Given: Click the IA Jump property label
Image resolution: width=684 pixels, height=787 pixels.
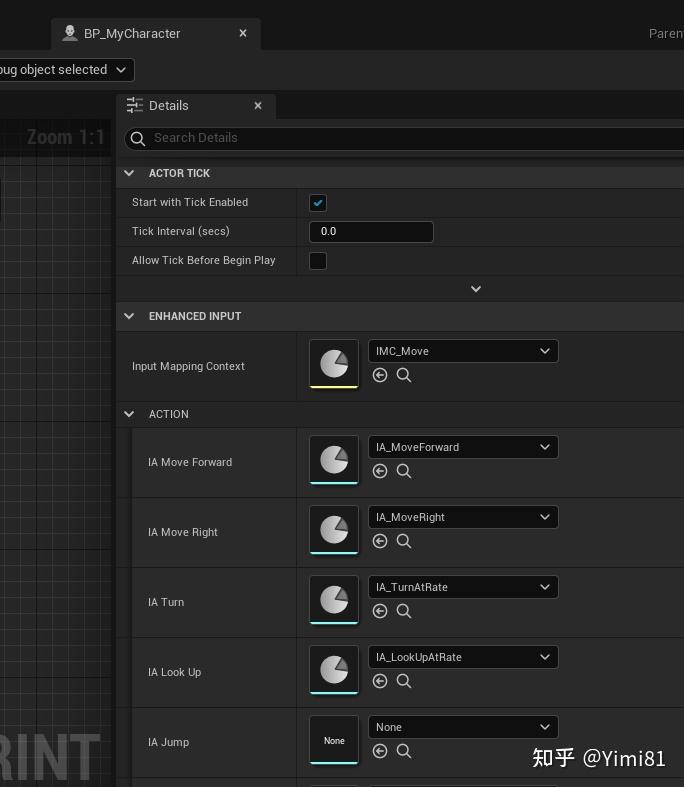Looking at the screenshot, I should pos(169,742).
